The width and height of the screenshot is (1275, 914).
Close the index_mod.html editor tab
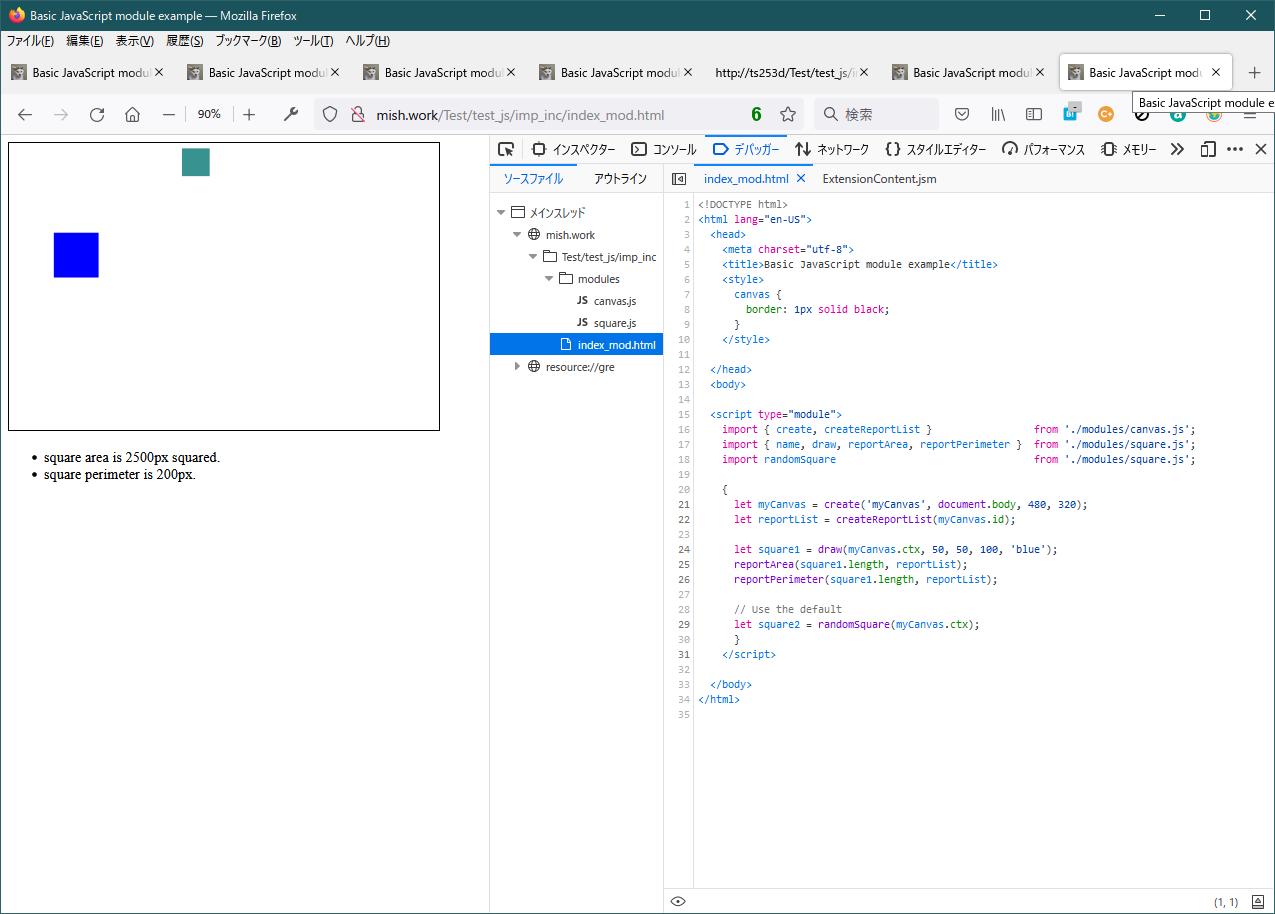pos(801,179)
